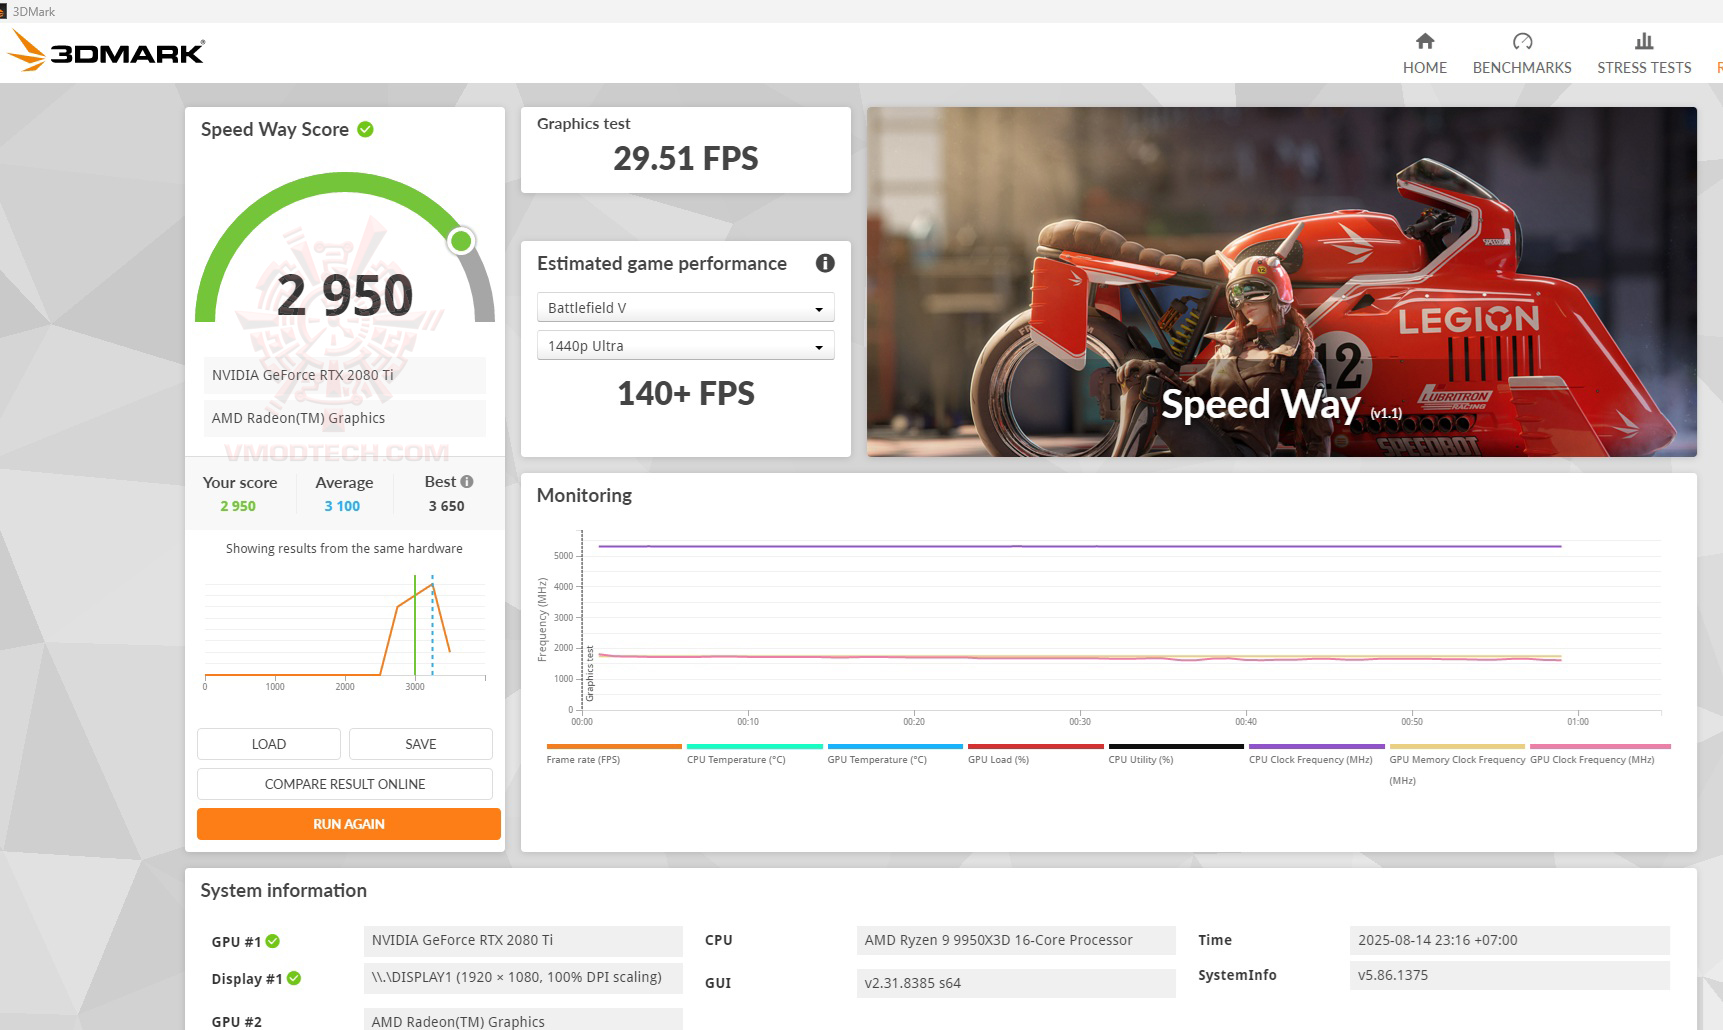The height and width of the screenshot is (1030, 1723).
Task: Click the purple CPU Clock Frequency color bar
Action: click(x=1315, y=745)
